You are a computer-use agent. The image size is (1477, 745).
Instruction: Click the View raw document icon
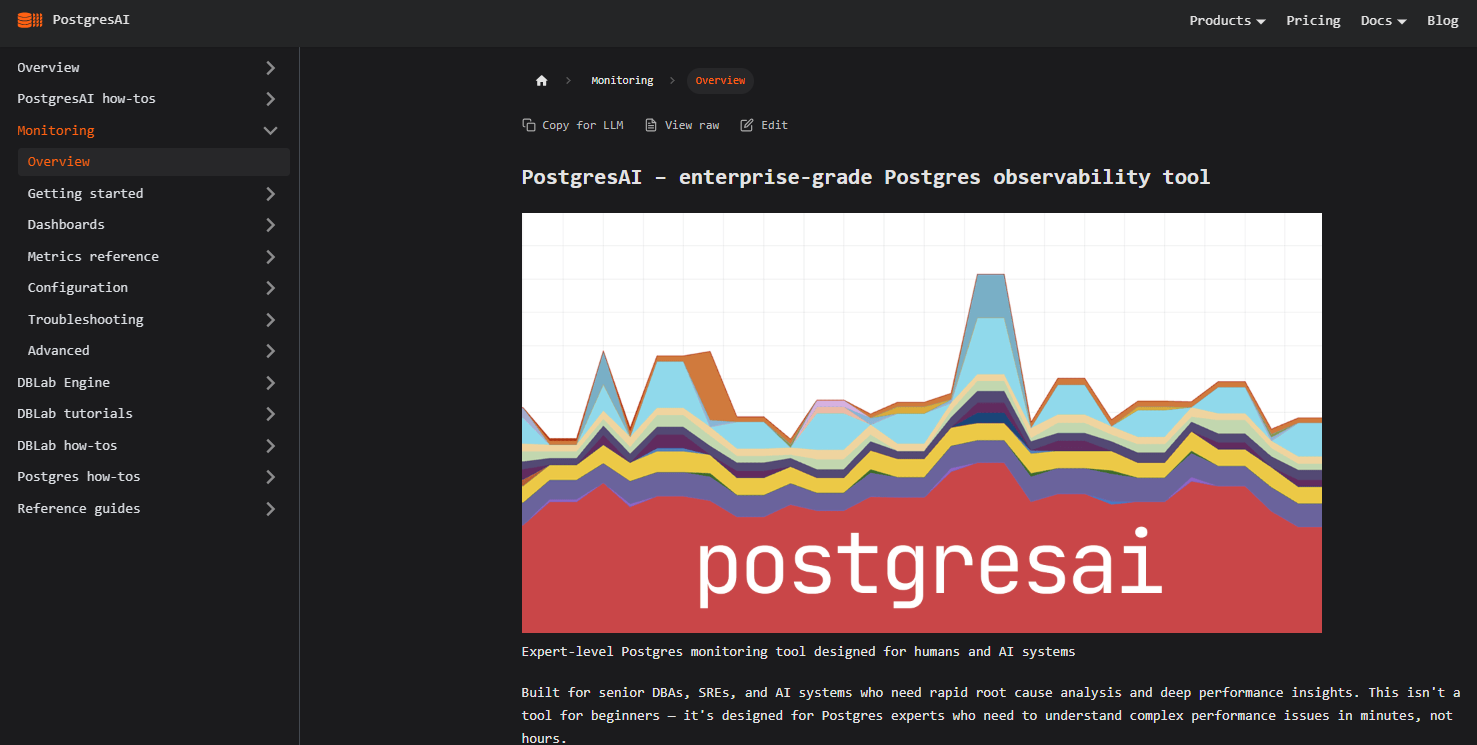[x=651, y=125]
